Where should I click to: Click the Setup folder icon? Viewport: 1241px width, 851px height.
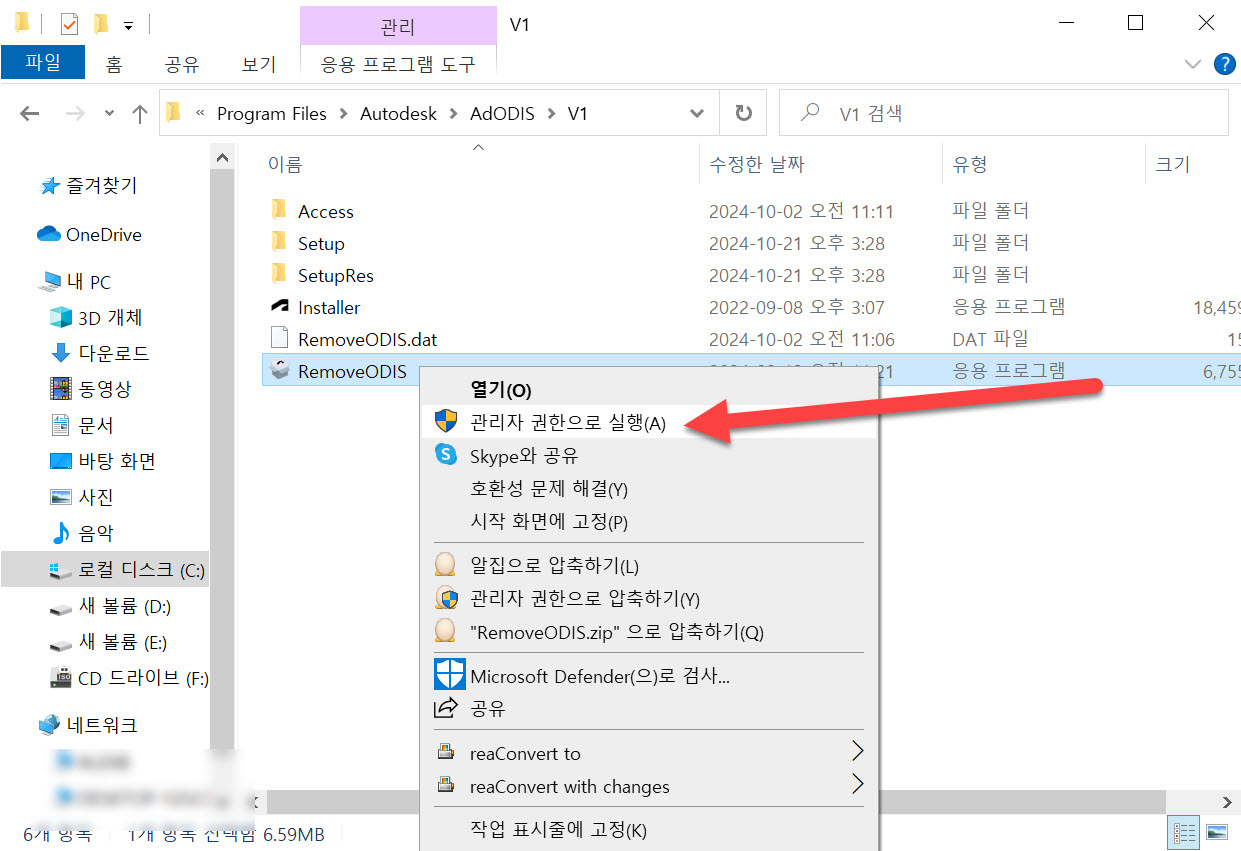coord(278,242)
